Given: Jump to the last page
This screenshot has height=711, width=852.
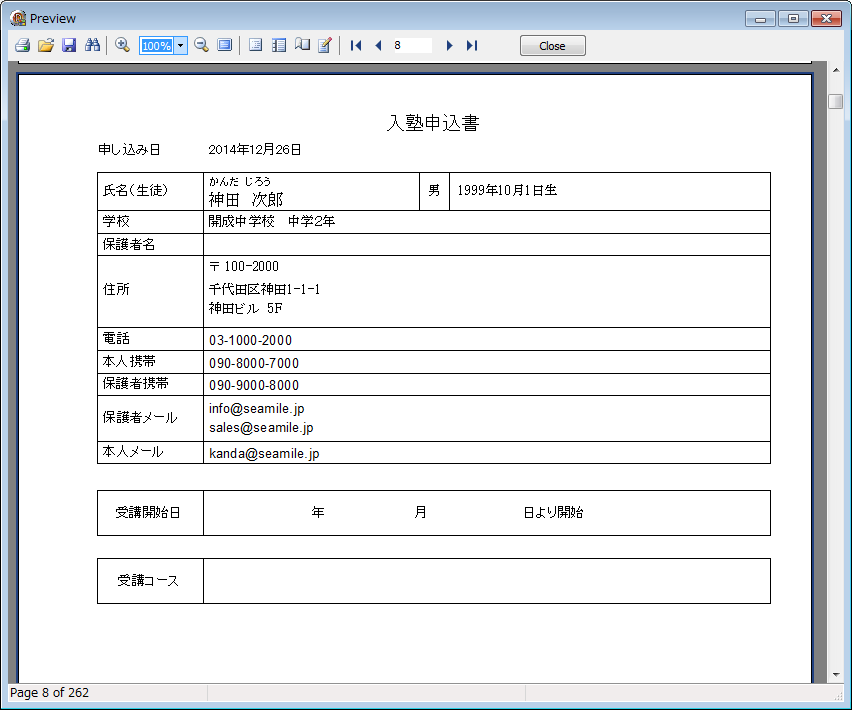Looking at the screenshot, I should pyautogui.click(x=472, y=46).
